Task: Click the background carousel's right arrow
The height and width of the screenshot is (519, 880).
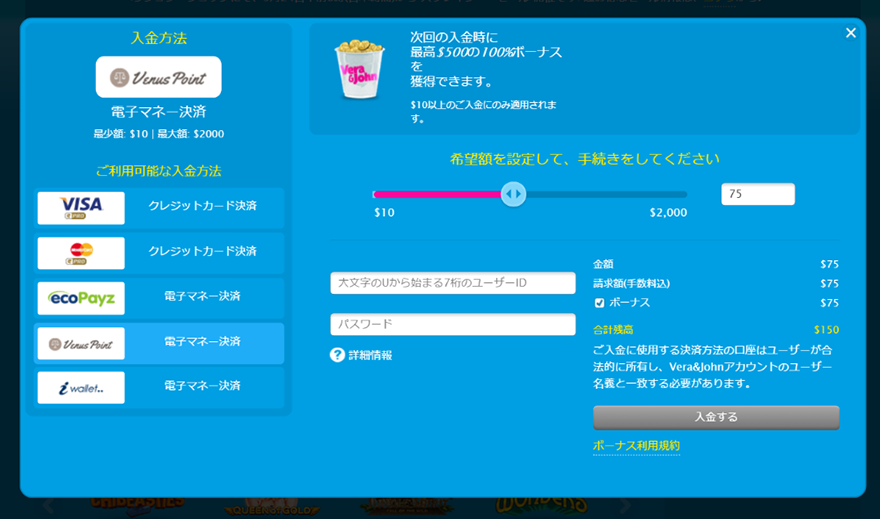Action: [625, 506]
